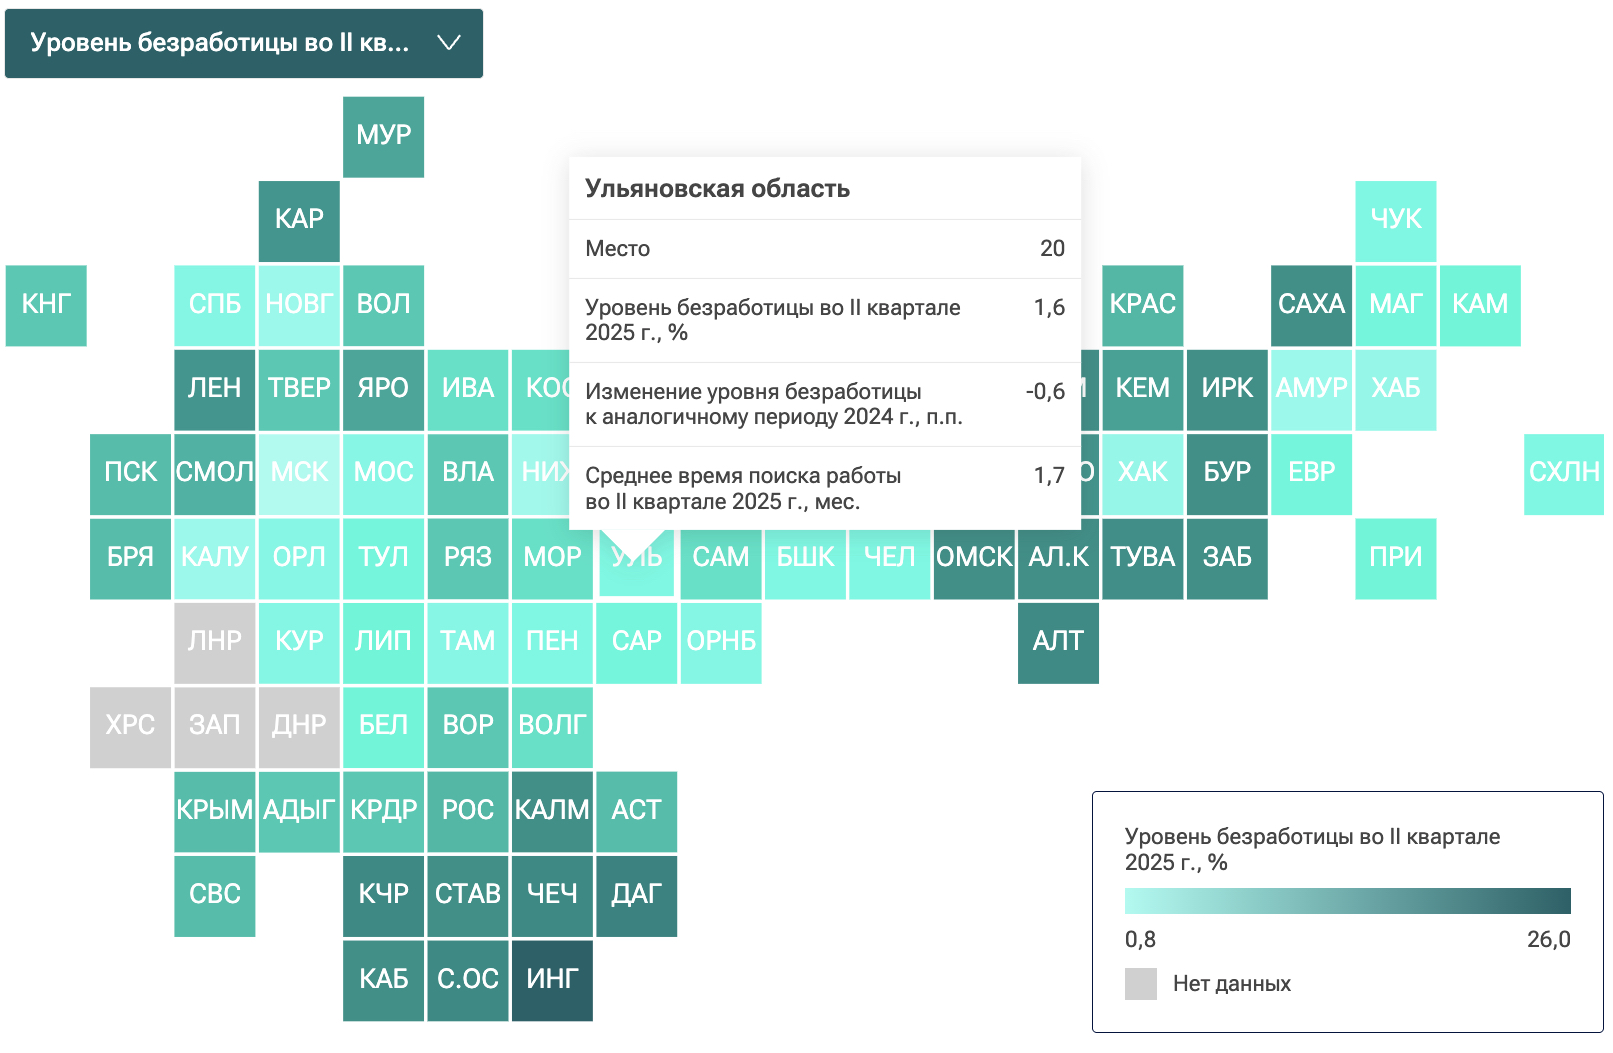Select the МУР region tile
Screen dimensions: 1613x1053
click(x=383, y=137)
